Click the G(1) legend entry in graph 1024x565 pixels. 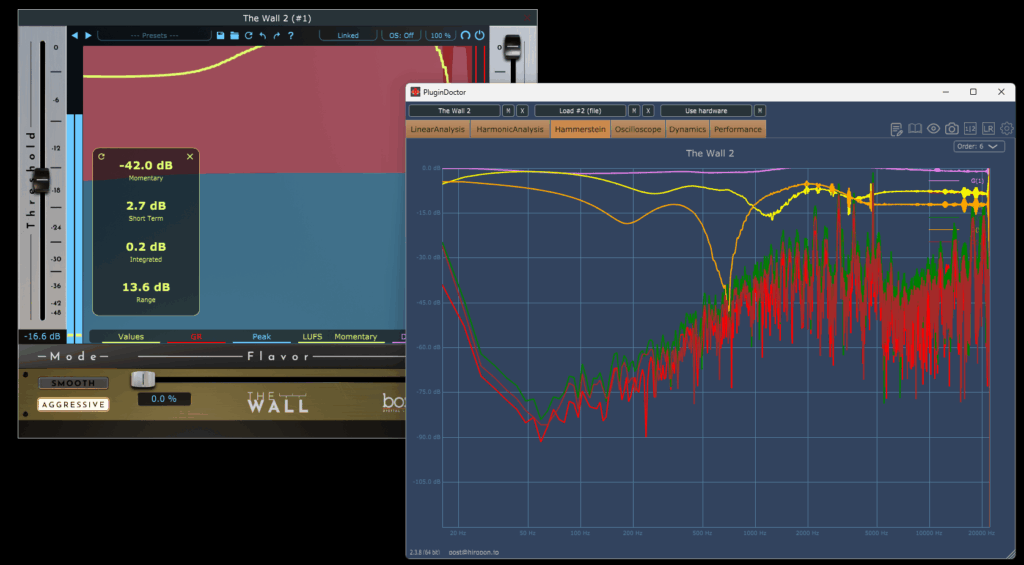coord(978,180)
